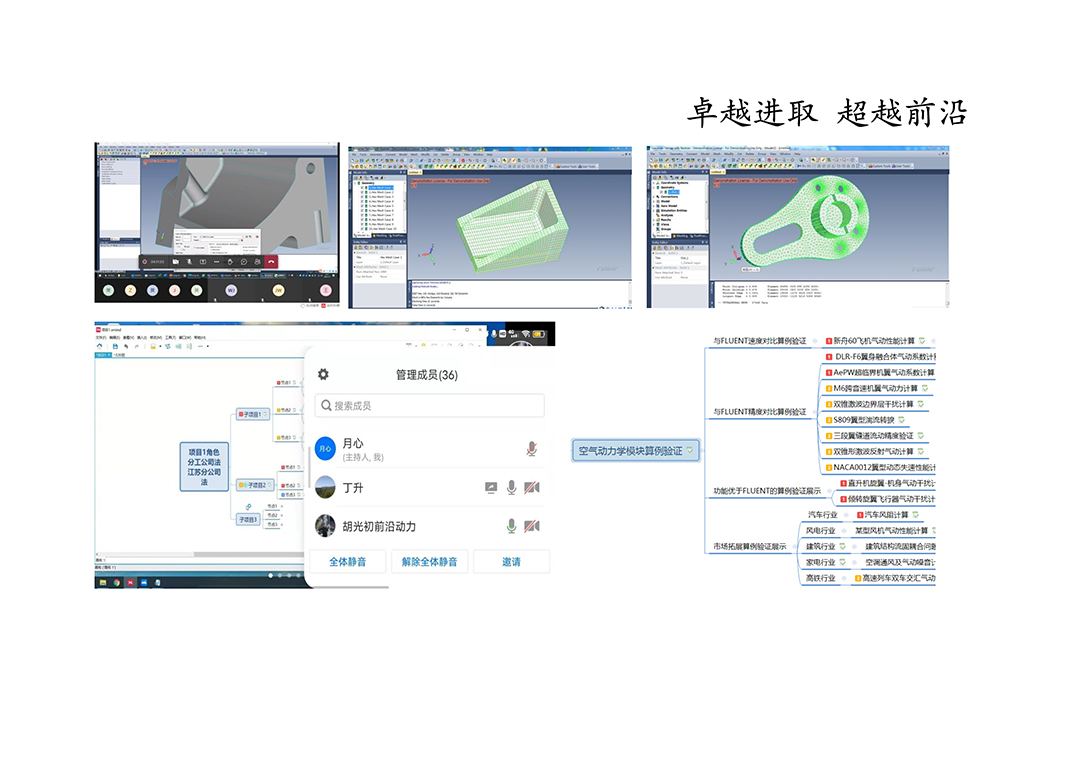The width and height of the screenshot is (1080, 764).
Task: Click the red record icon in meeting toolbar
Action: coord(146,262)
